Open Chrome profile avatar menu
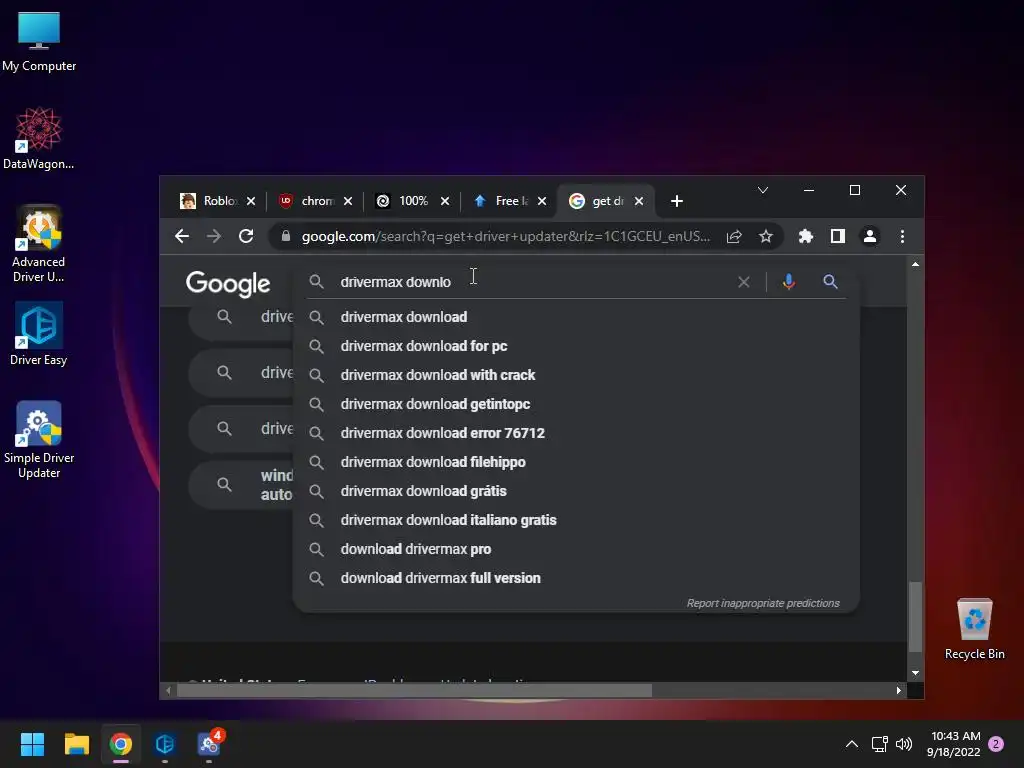1024x768 pixels. point(870,236)
